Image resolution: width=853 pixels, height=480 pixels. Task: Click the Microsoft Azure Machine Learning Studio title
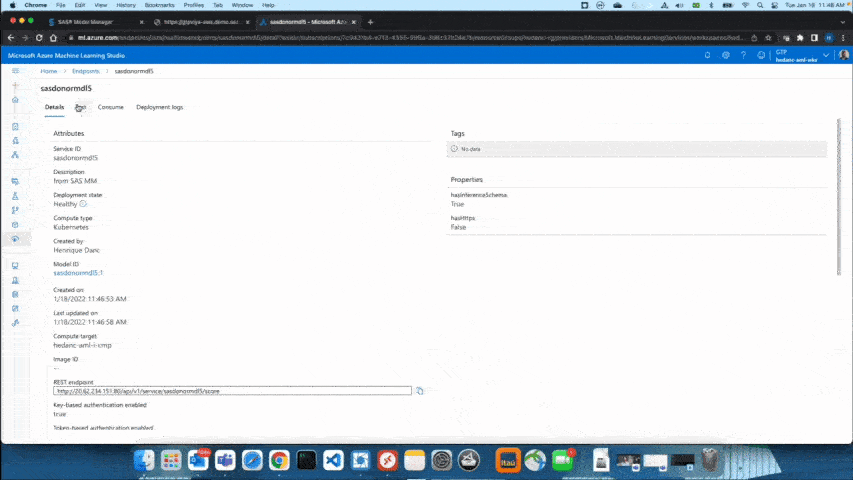coord(66,56)
